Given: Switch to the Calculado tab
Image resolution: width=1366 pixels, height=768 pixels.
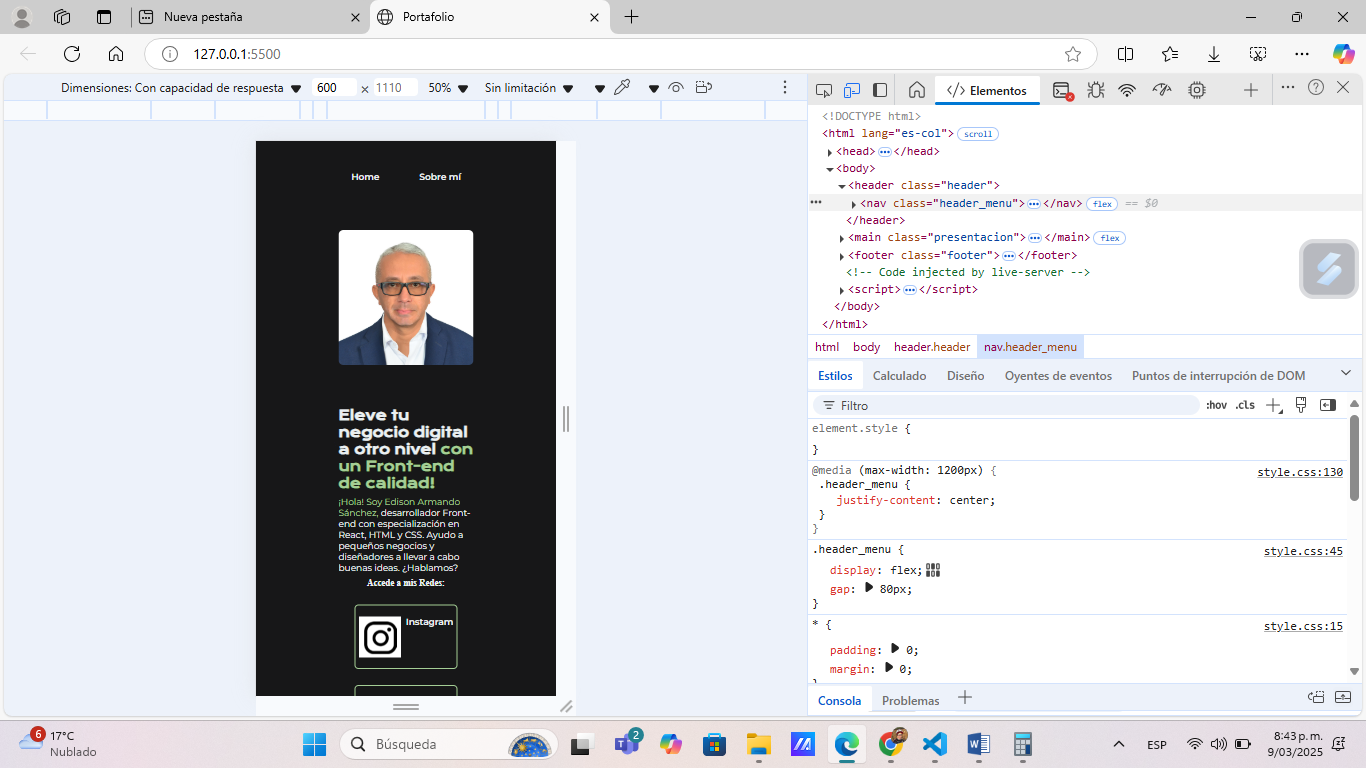Looking at the screenshot, I should click(x=899, y=376).
